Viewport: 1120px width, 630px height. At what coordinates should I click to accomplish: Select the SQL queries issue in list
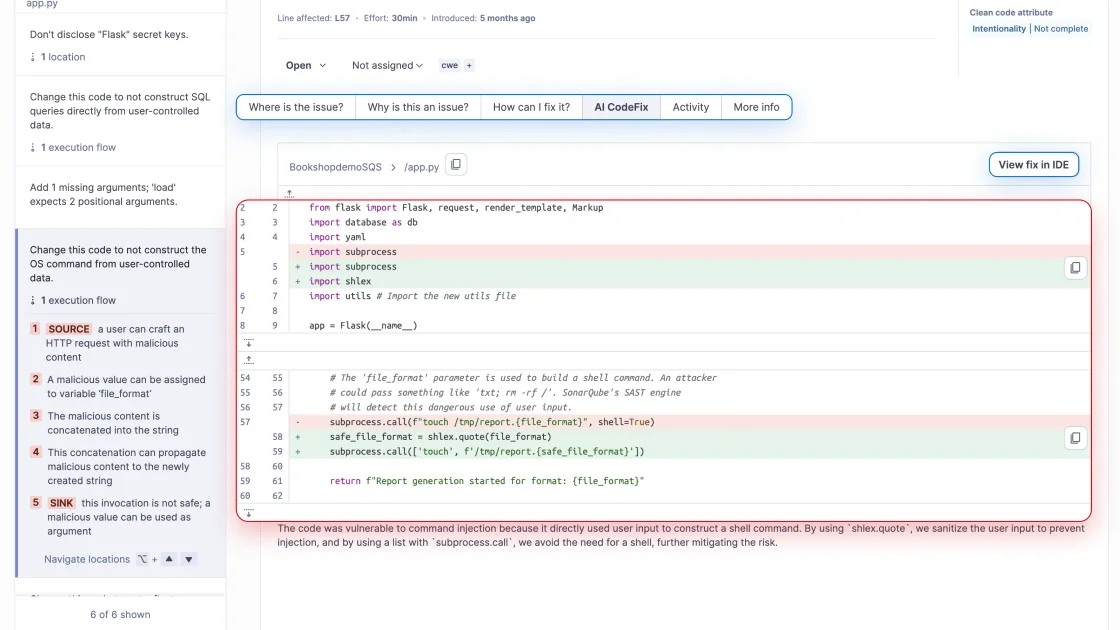120,111
